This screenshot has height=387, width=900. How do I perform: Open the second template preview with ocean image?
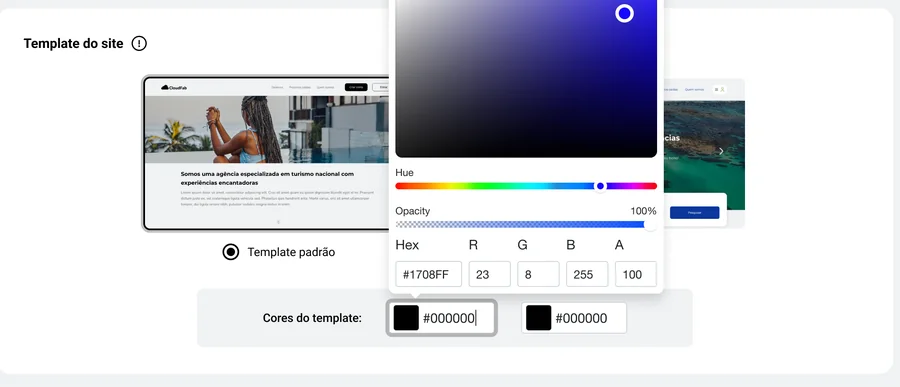pyautogui.click(x=704, y=153)
